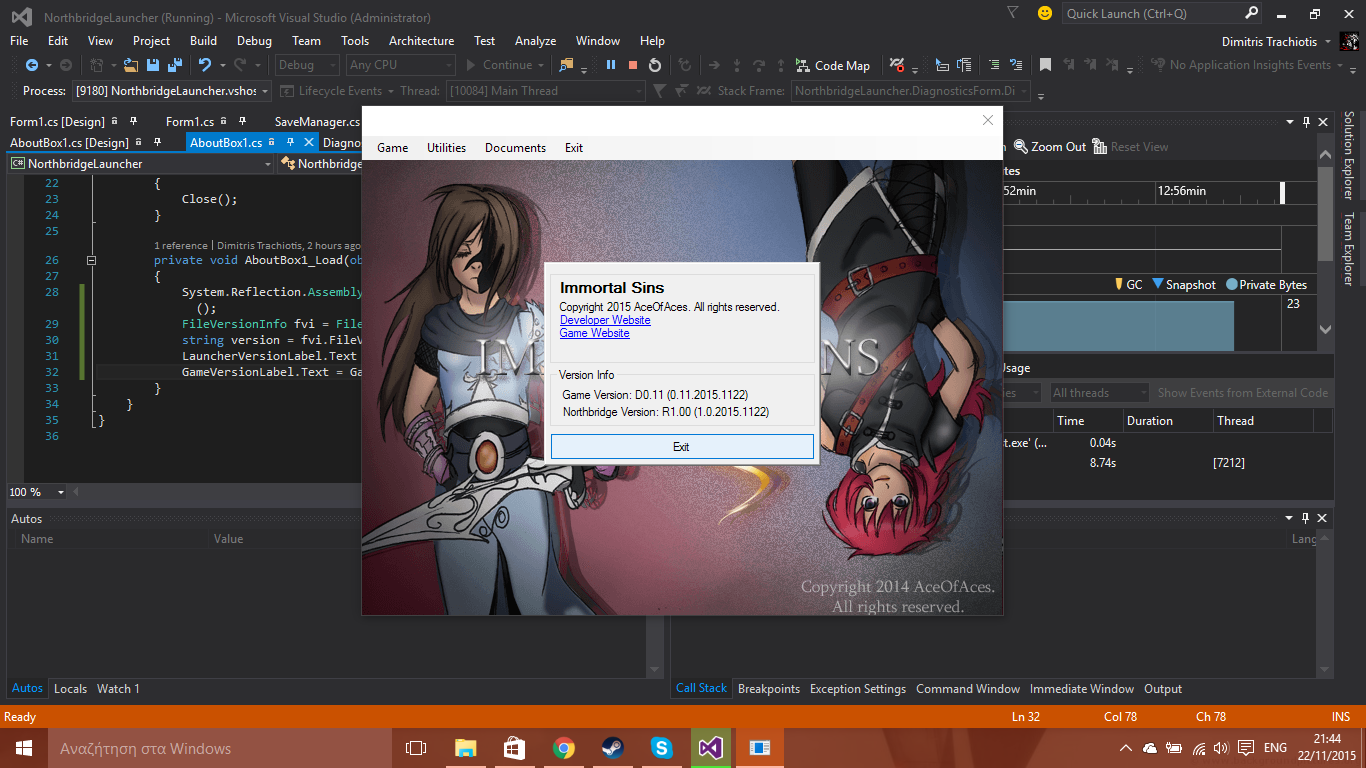Click the Developer Website link
Viewport: 1366px width, 768px height.
point(605,320)
